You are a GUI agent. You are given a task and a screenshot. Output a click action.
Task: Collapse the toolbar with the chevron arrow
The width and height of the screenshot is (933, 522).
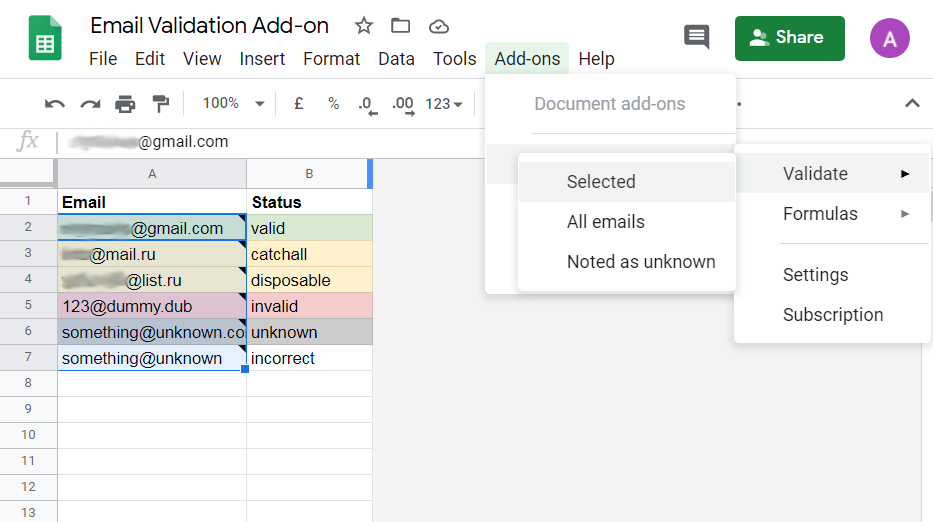(912, 103)
